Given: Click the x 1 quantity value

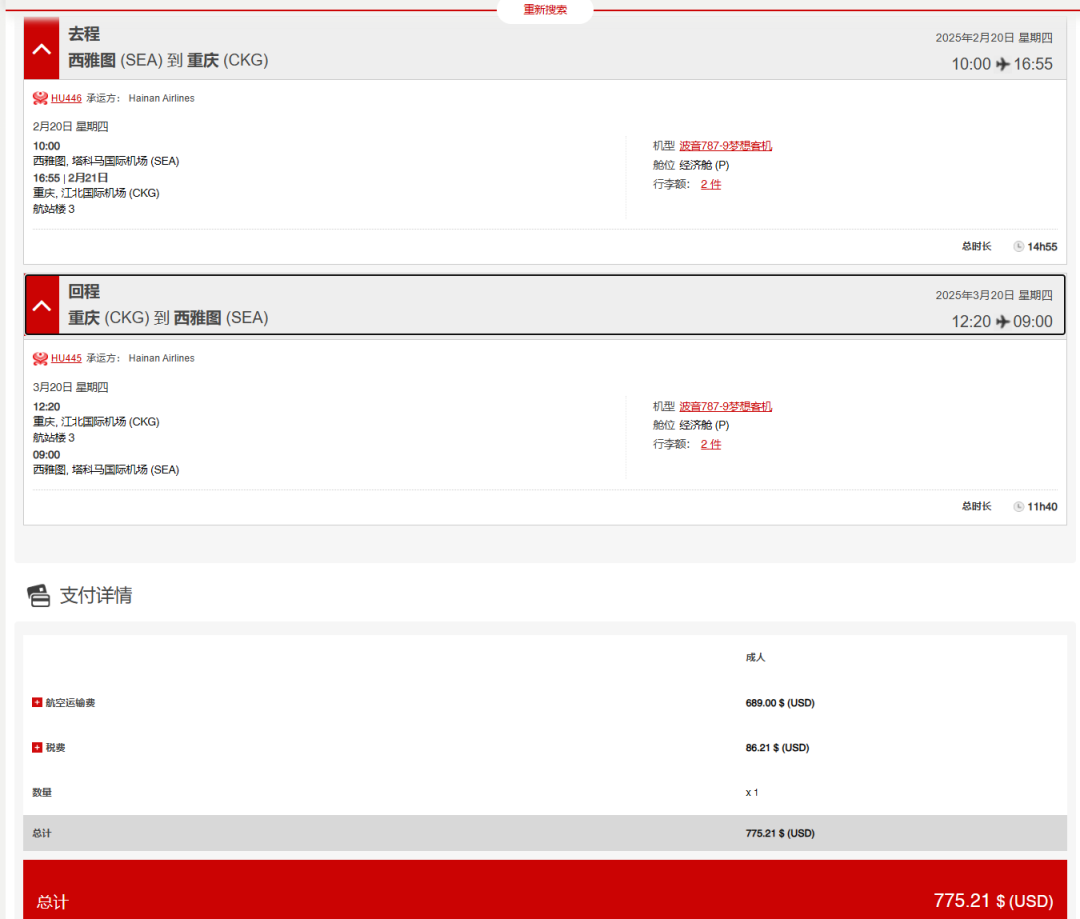Looking at the screenshot, I should tap(751, 792).
